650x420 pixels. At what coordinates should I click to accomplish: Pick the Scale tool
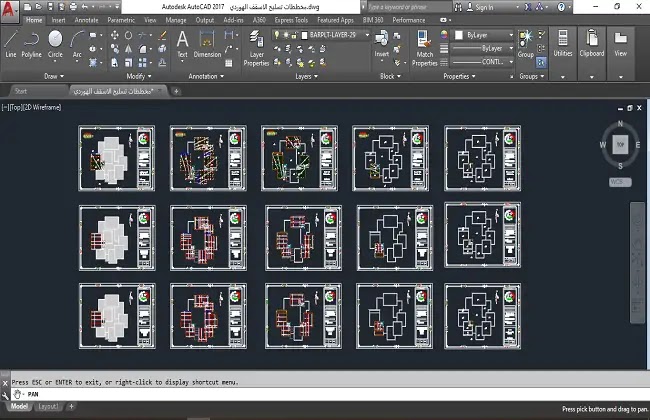coord(129,63)
